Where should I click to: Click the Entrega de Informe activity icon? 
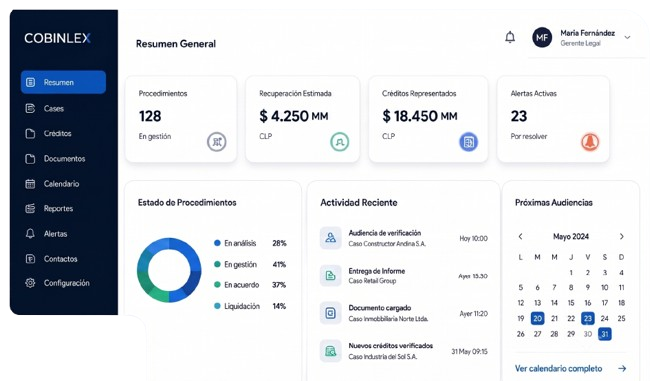coord(331,276)
